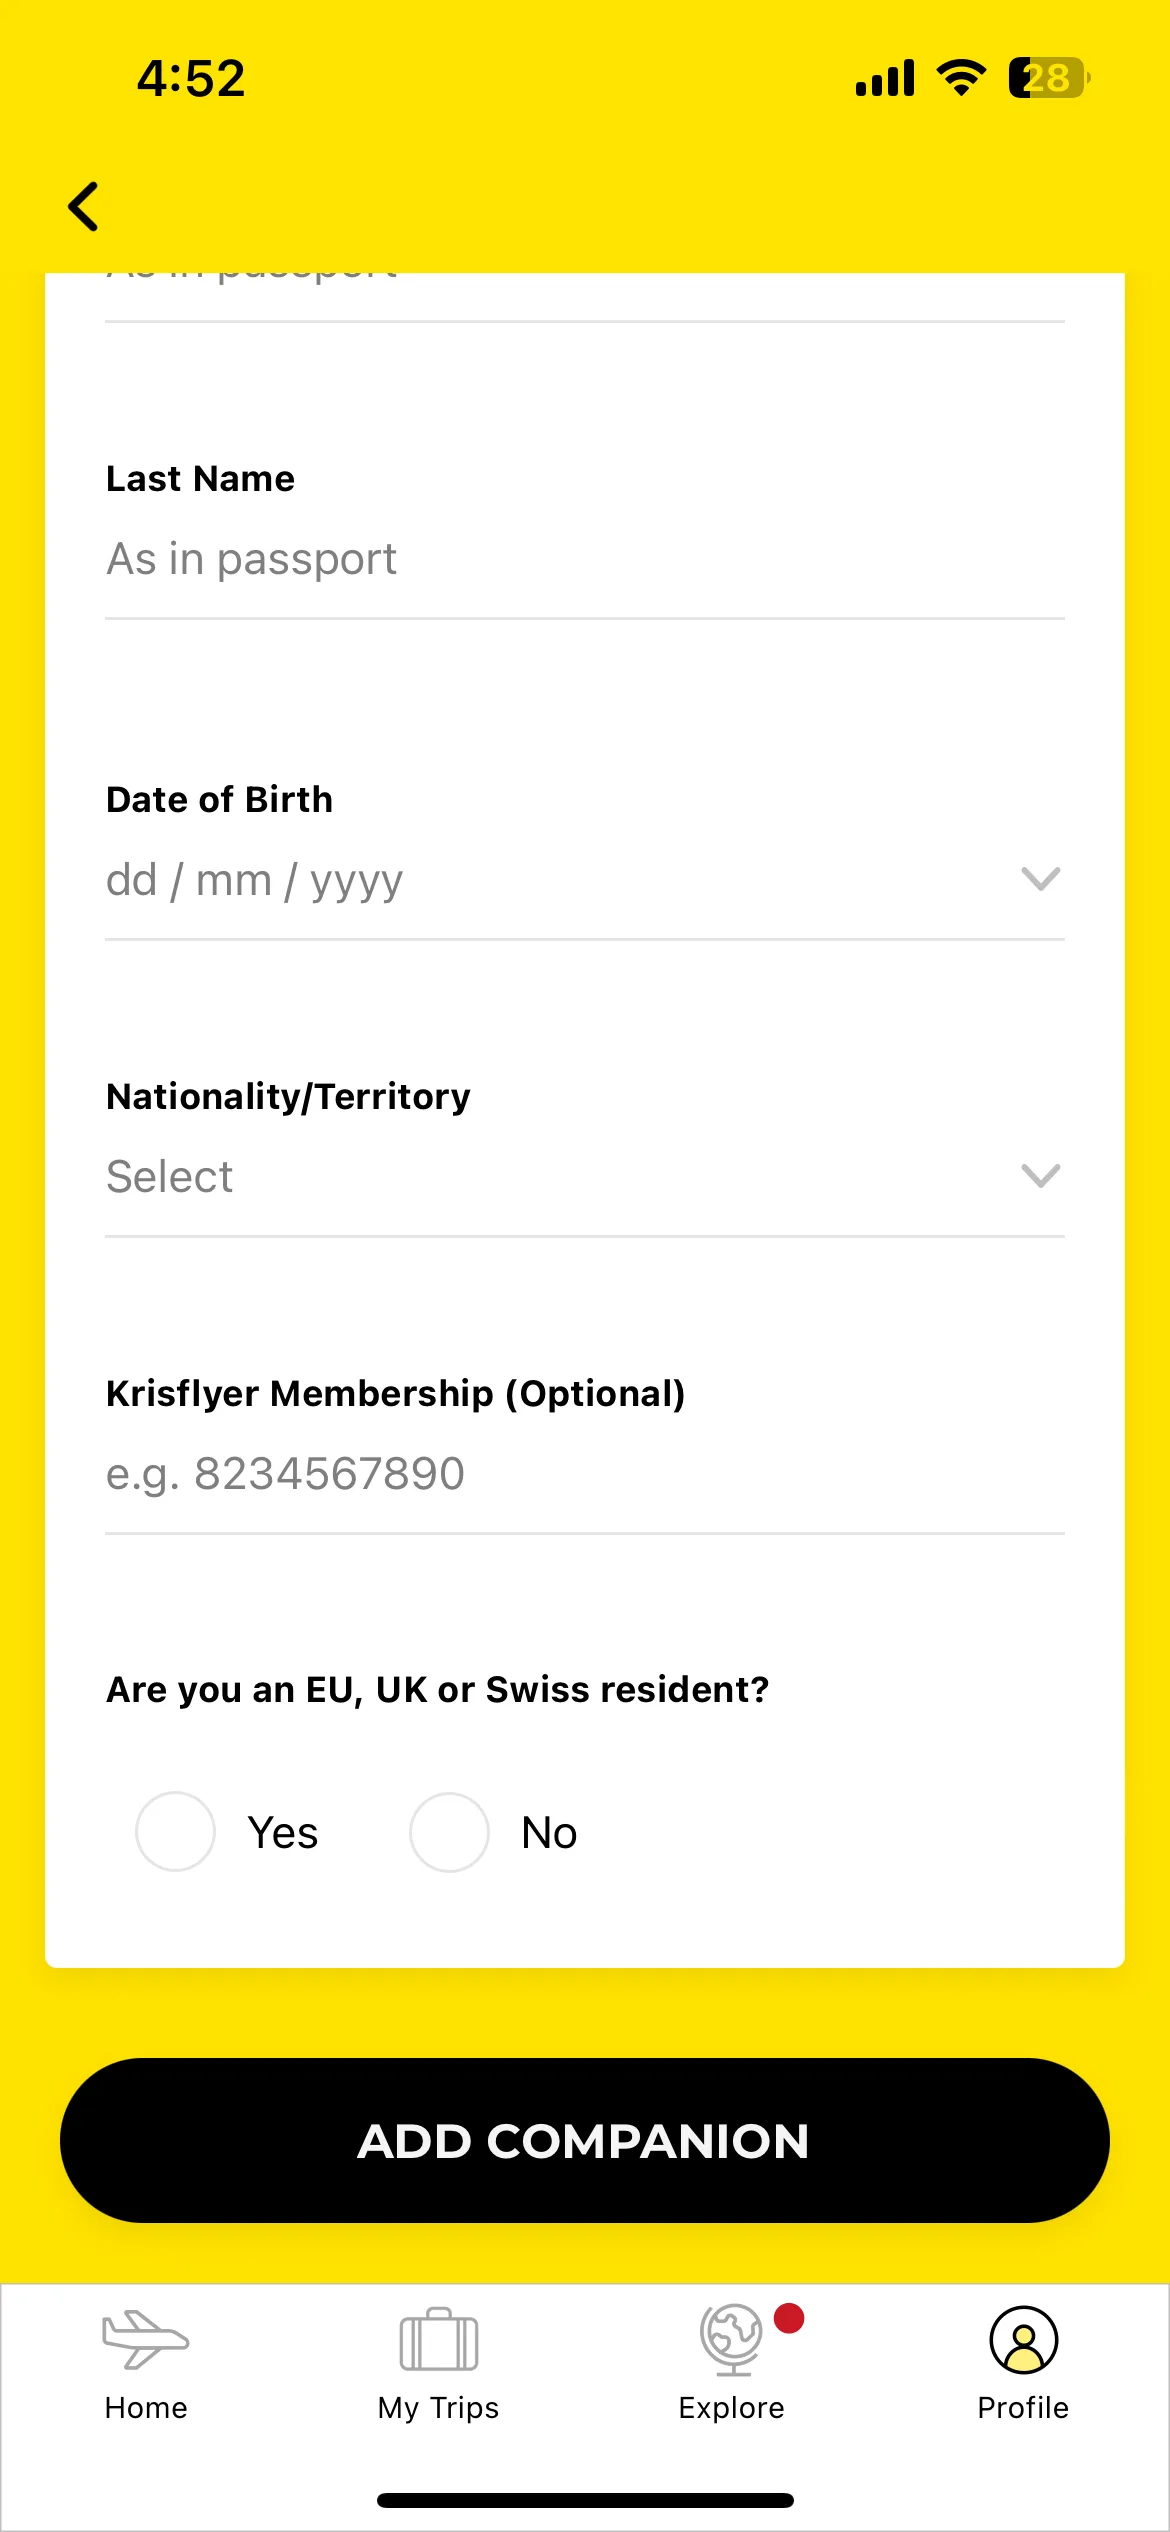Select No for EU/UK/Swiss resident
1170x2532 pixels.
point(449,1832)
